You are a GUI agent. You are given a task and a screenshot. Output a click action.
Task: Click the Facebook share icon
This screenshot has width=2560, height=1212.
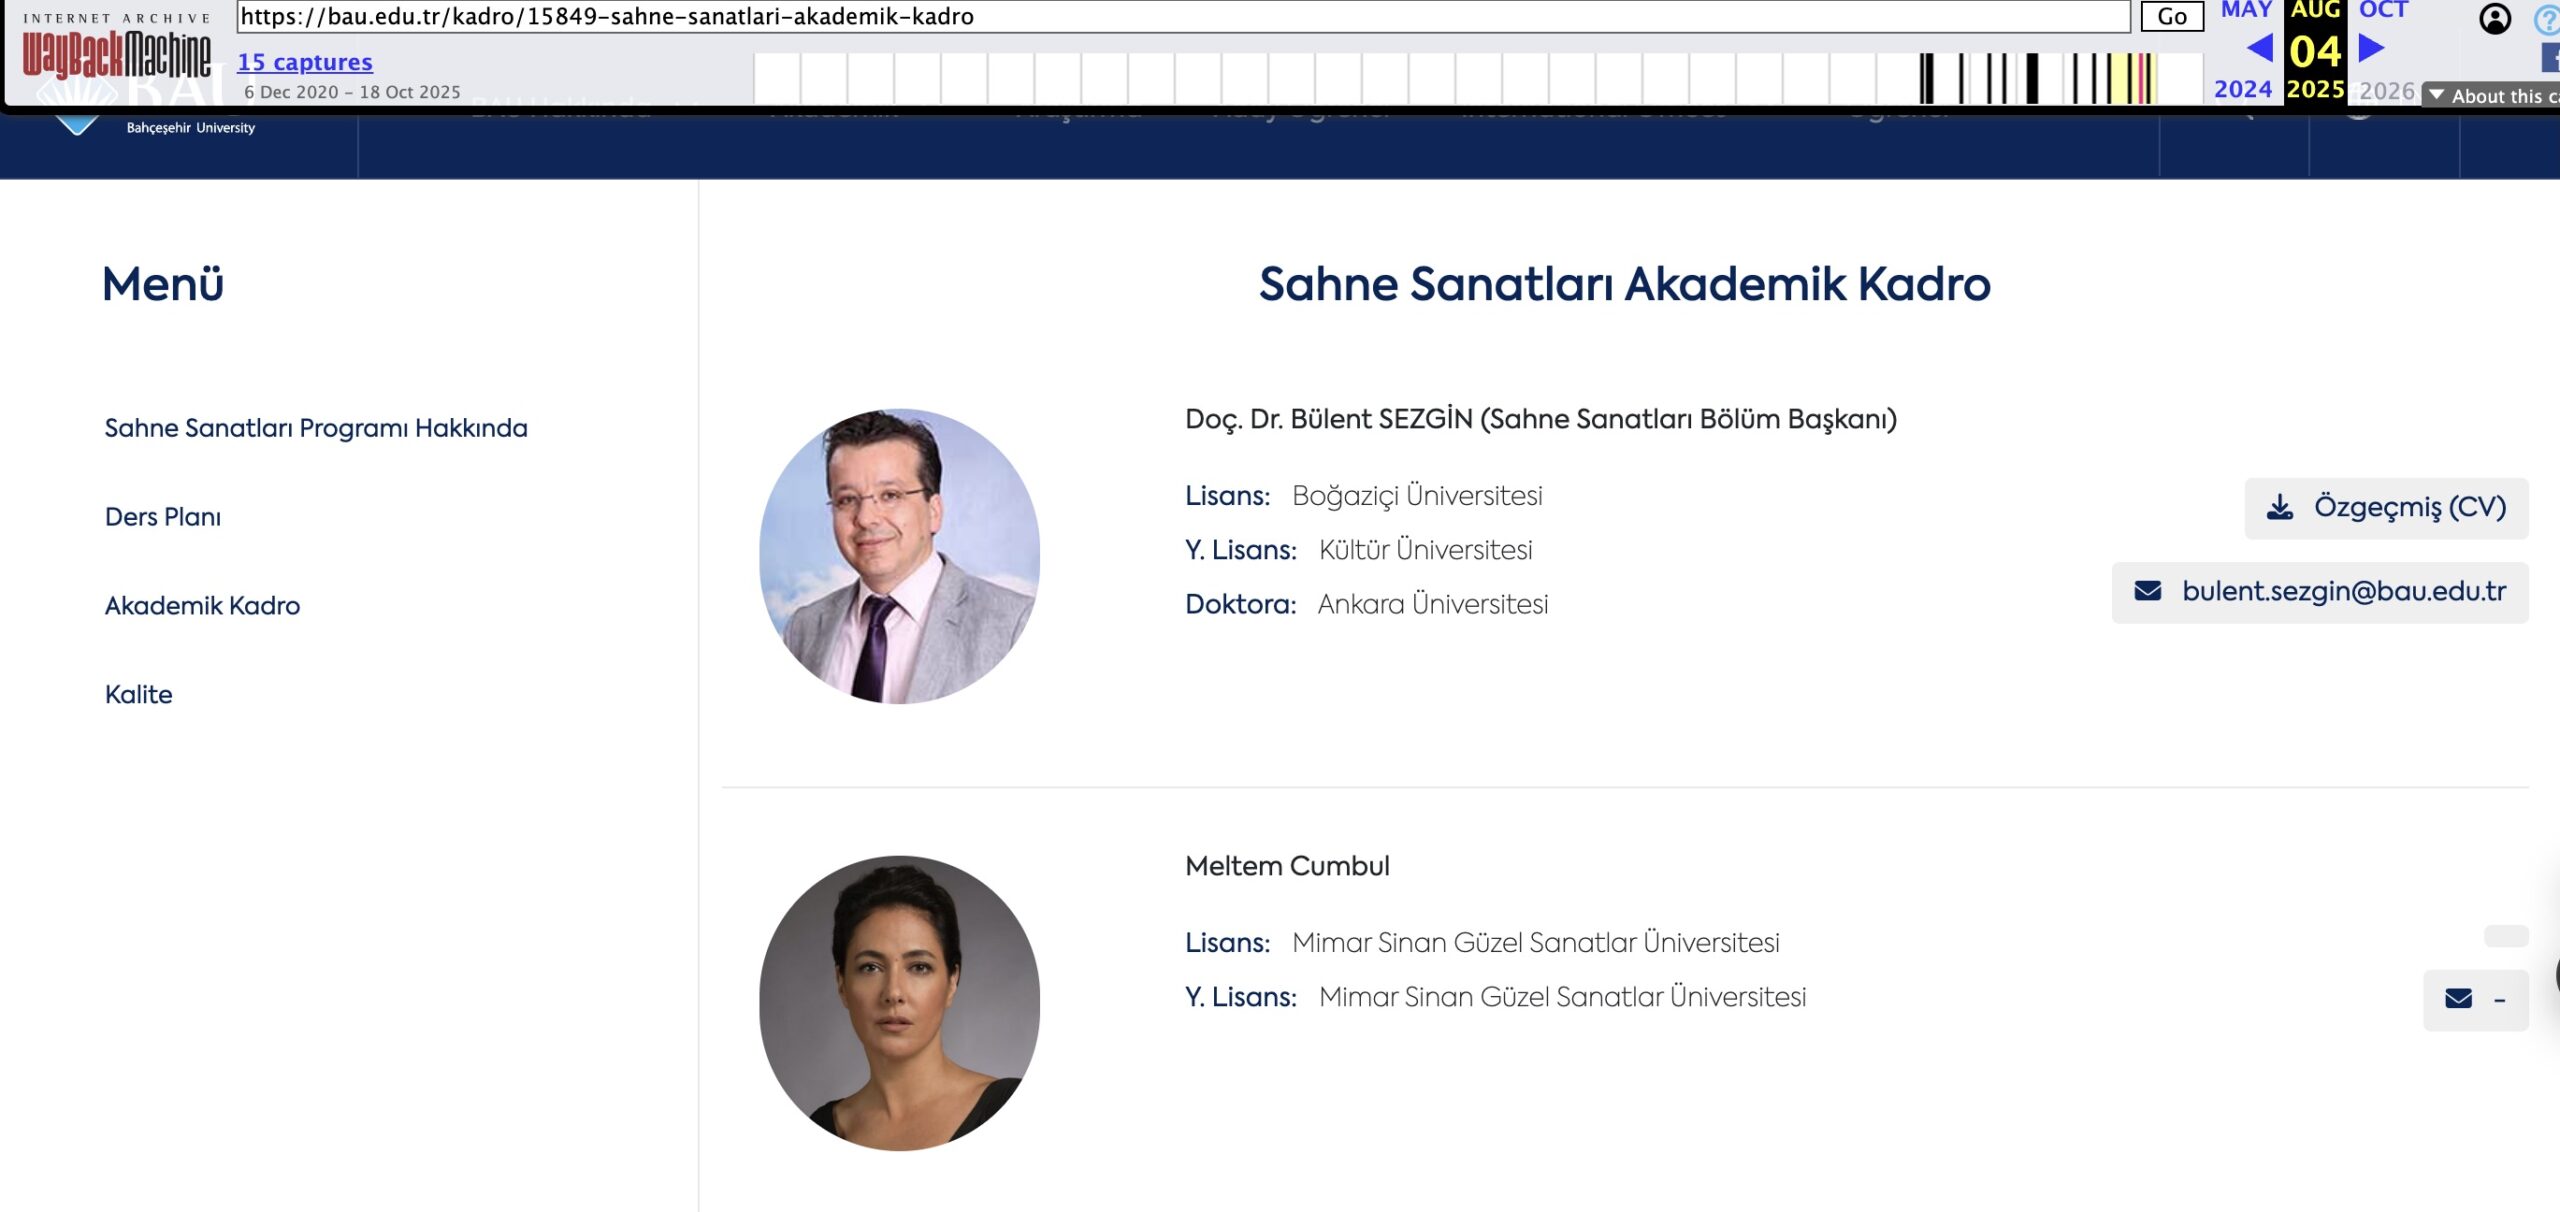point(2551,58)
